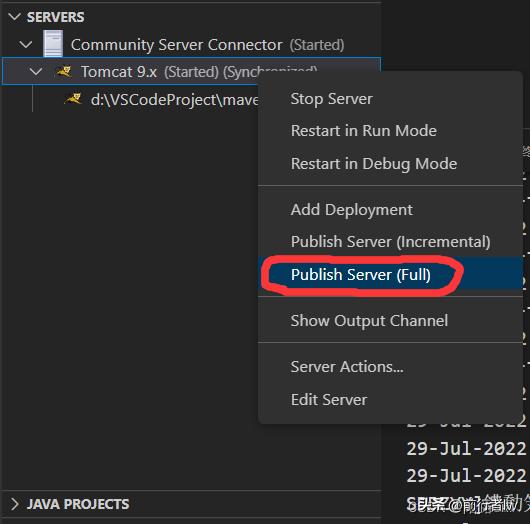Choose Edit Server from context menu
The height and width of the screenshot is (524, 530).
pos(390,400)
